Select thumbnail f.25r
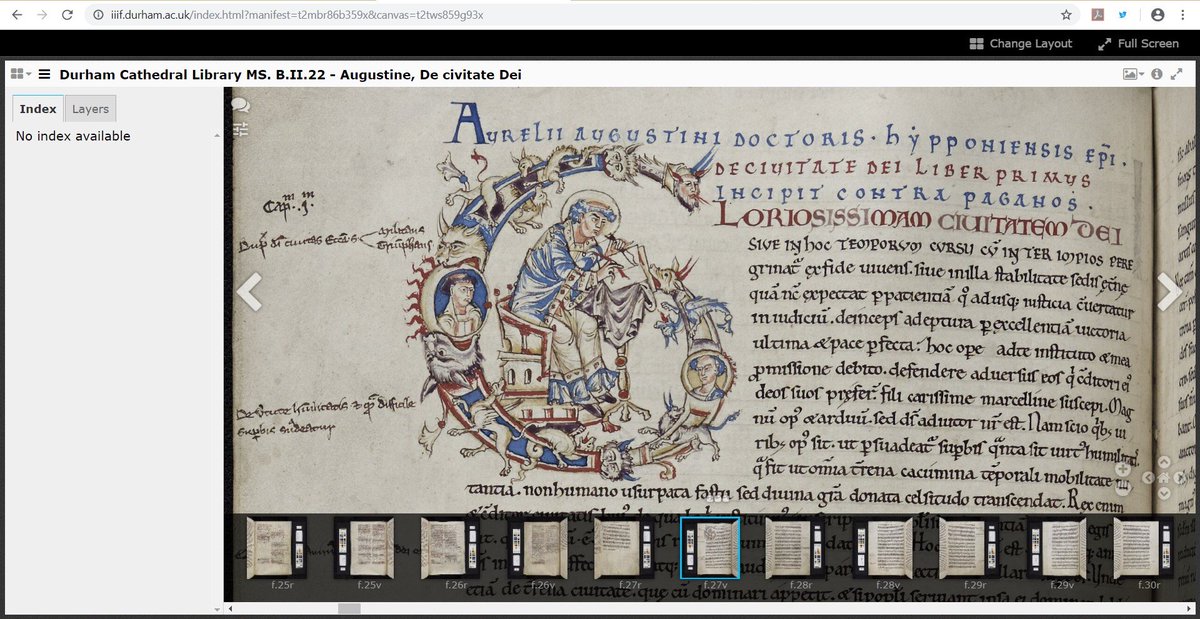Viewport: 1200px width, 619px height. coord(277,548)
